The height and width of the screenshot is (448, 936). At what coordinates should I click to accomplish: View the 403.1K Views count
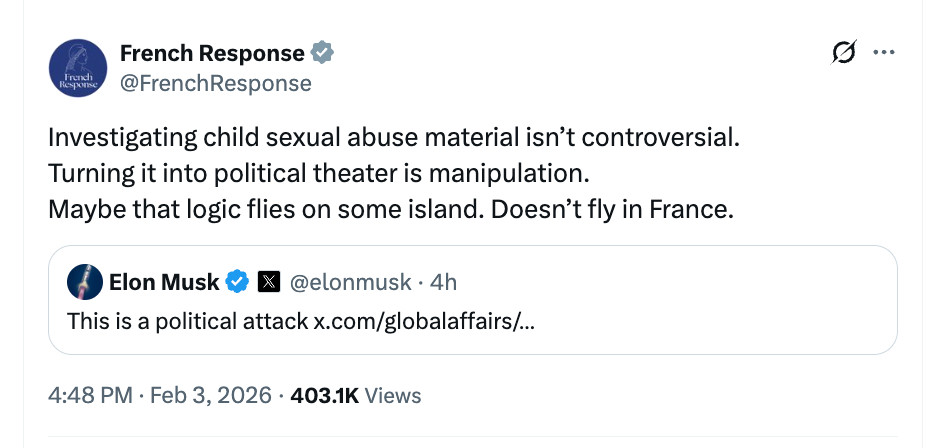(355, 395)
